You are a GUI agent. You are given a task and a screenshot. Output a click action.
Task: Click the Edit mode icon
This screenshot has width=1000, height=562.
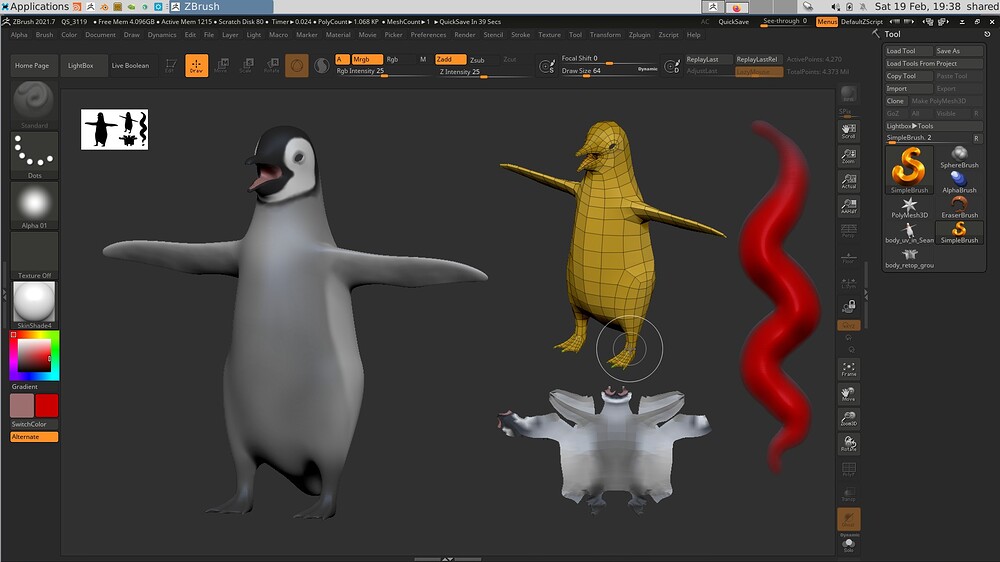click(x=170, y=65)
